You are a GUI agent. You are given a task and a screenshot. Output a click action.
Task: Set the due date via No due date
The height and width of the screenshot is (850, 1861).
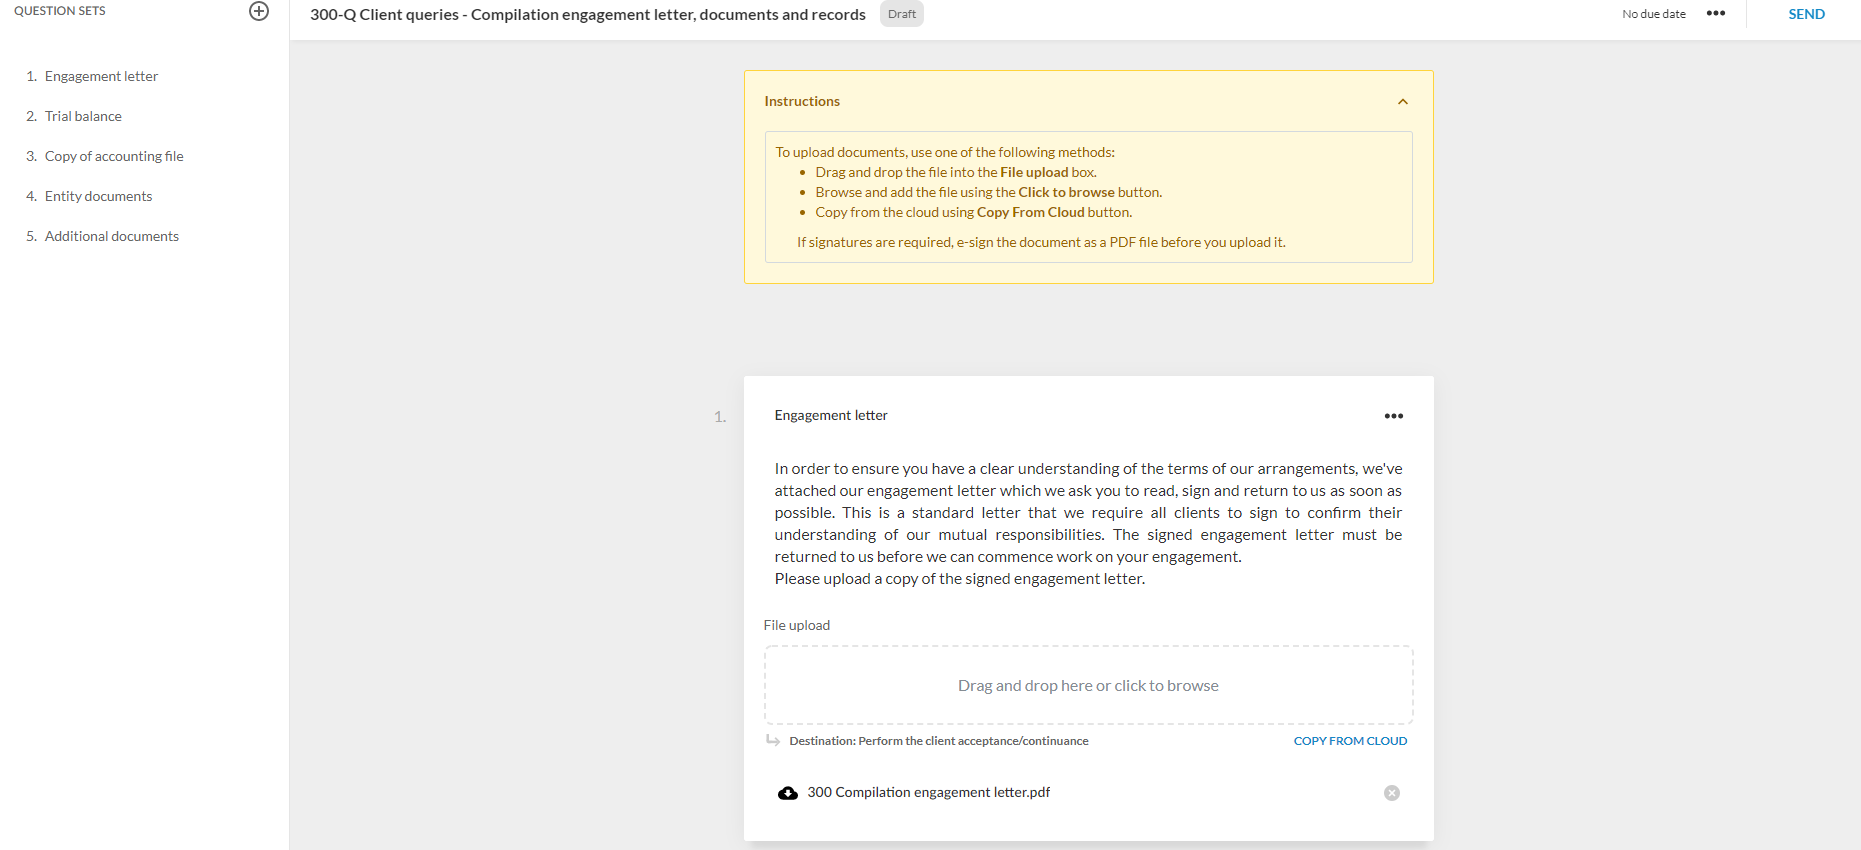(x=1653, y=14)
